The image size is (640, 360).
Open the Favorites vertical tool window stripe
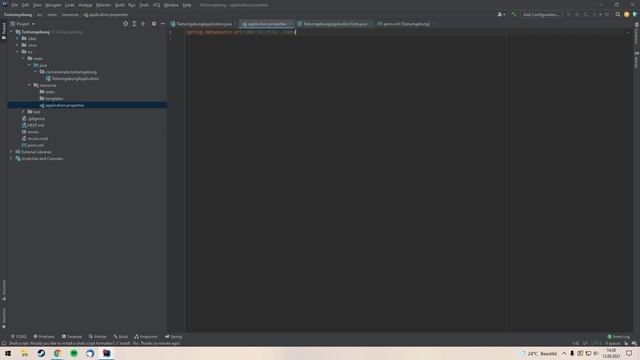[x=4, y=318]
